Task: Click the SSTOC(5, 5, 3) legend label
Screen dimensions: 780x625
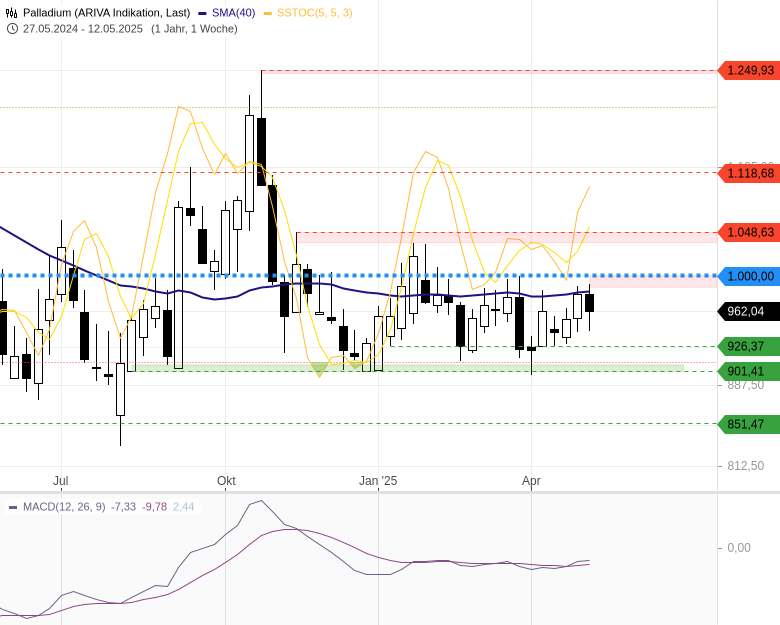Action: (x=314, y=13)
